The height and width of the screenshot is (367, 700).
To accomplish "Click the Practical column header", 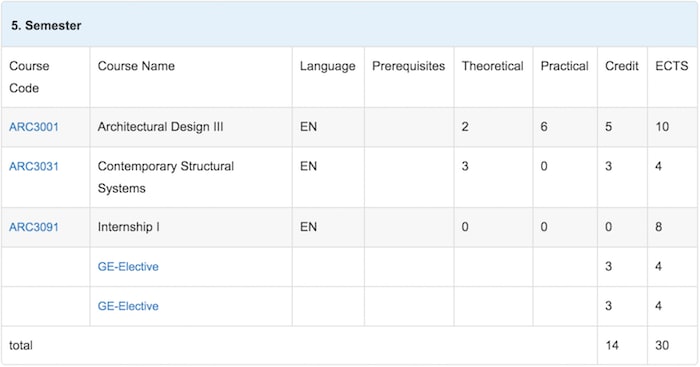I will tap(564, 66).
